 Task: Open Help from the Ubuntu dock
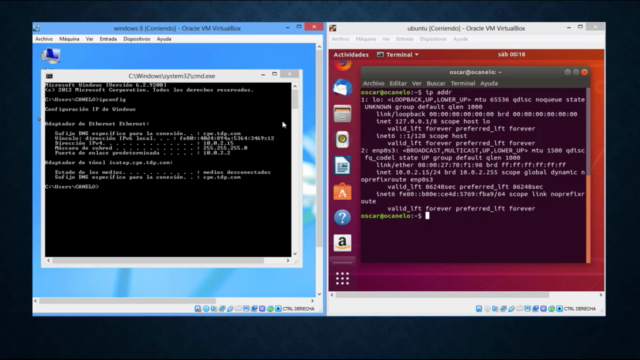click(x=342, y=218)
